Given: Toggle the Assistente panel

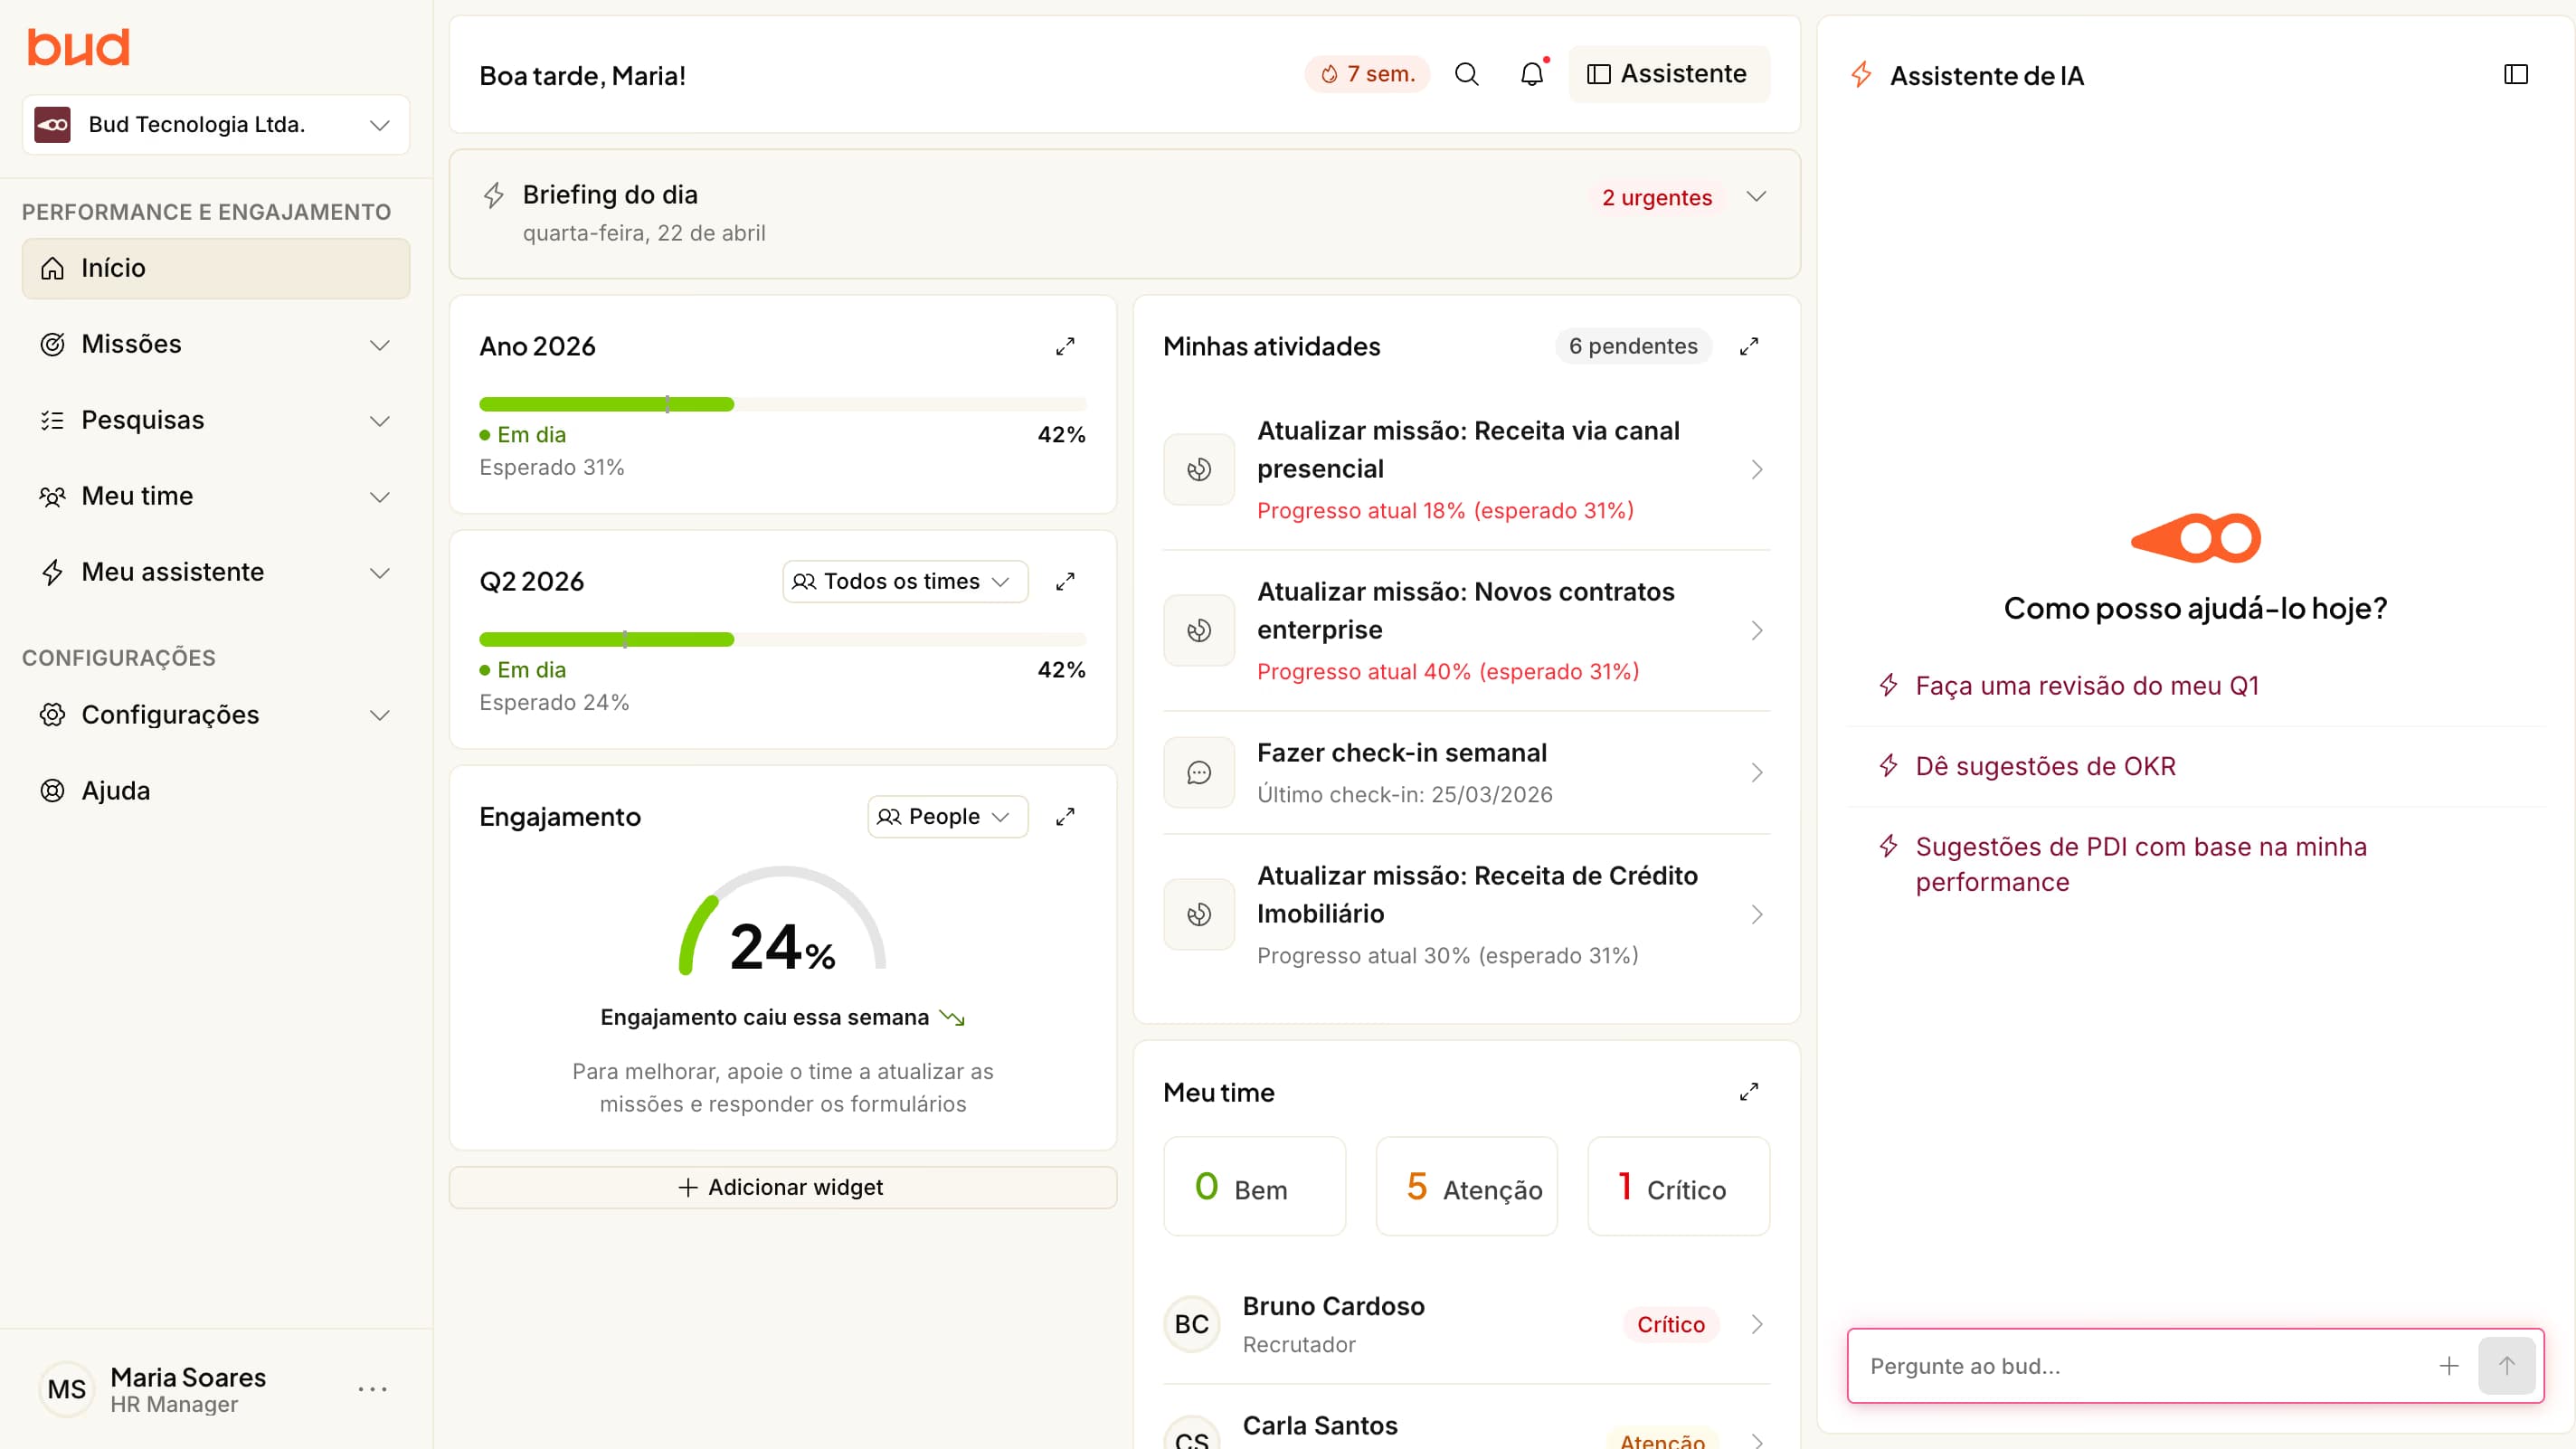Looking at the screenshot, I should pos(1668,73).
